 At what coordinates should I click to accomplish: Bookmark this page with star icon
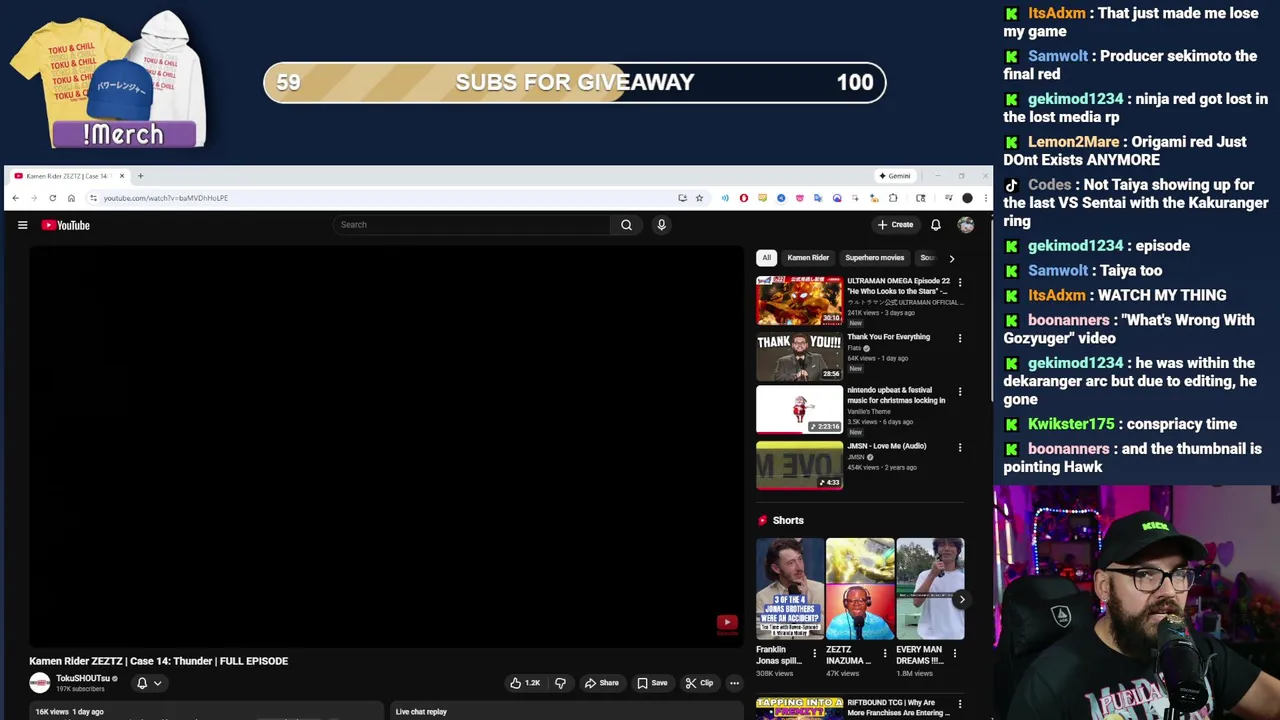coord(699,198)
